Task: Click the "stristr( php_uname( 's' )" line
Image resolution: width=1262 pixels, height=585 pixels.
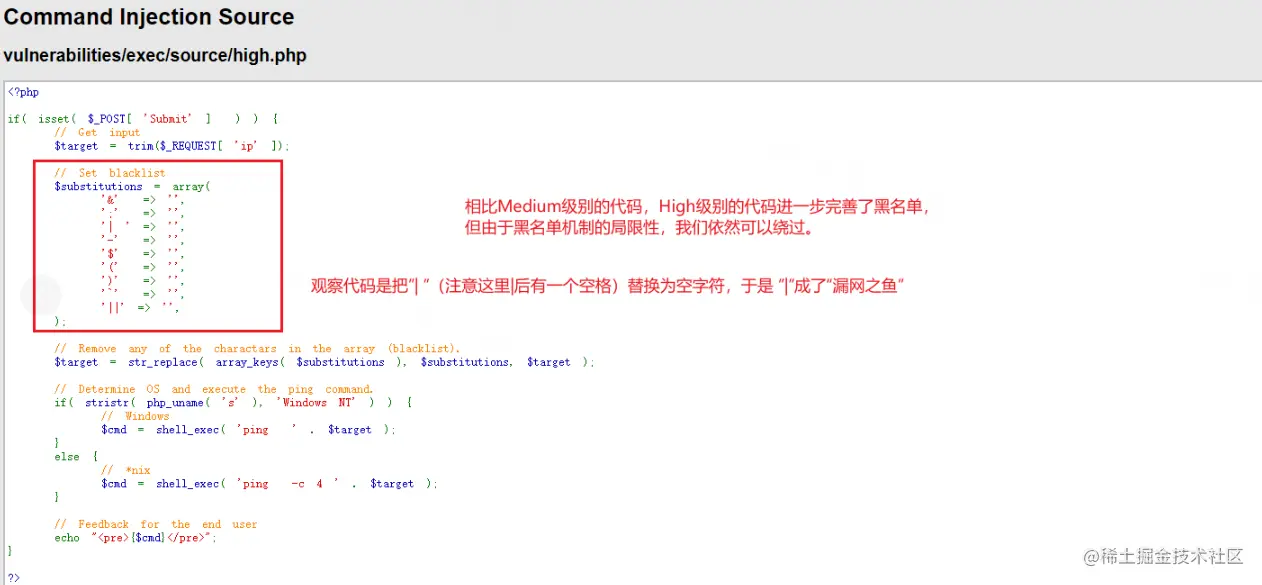Action: pyautogui.click(x=234, y=403)
